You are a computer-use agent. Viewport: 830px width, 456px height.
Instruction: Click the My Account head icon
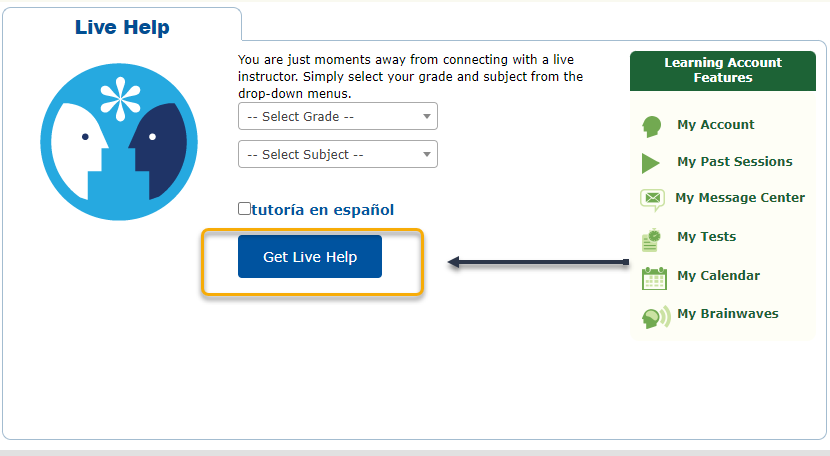pos(652,127)
